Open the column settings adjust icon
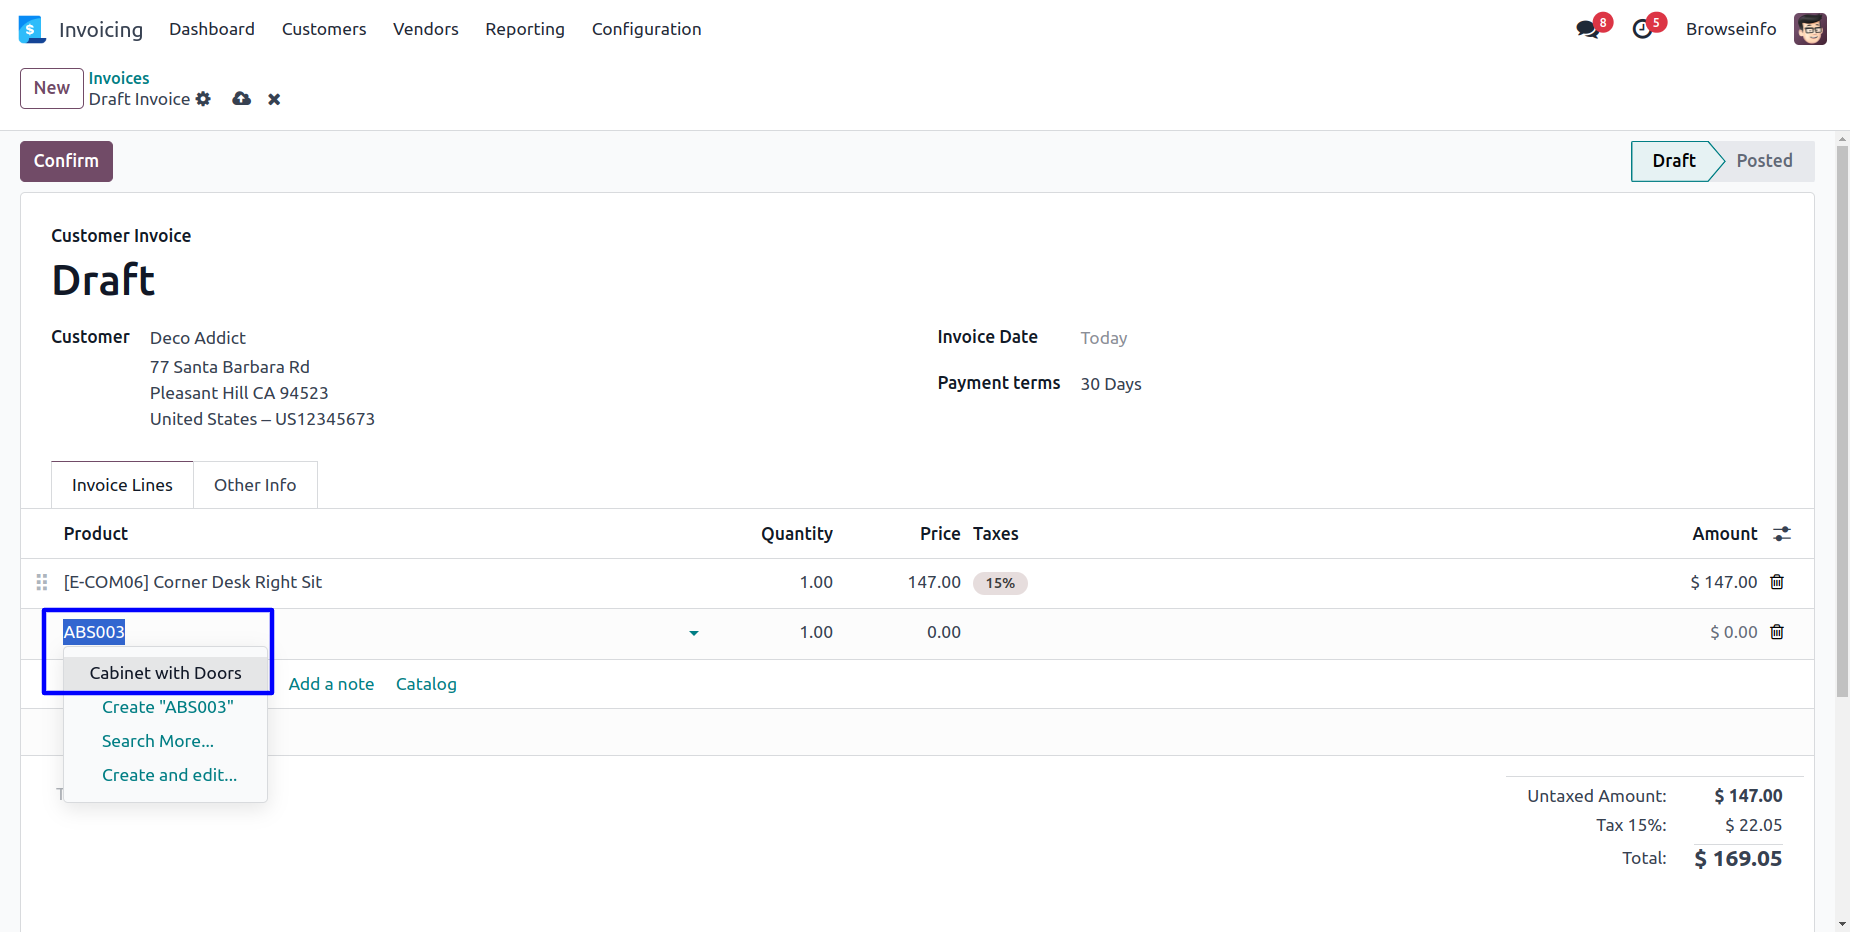Image resolution: width=1850 pixels, height=932 pixels. tap(1782, 534)
